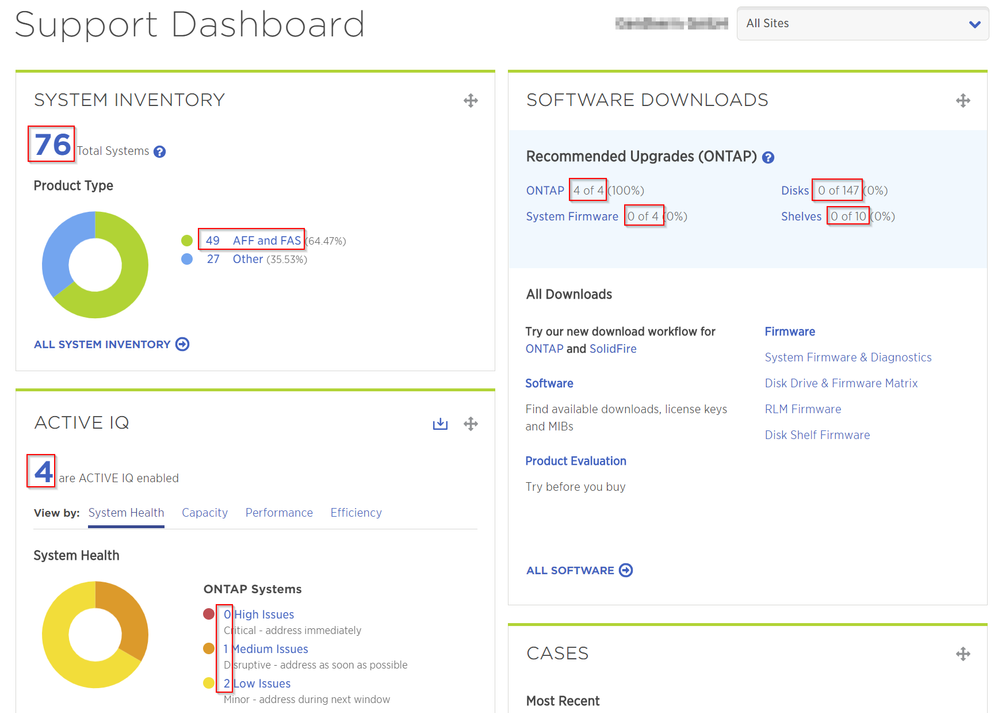Open the Efficiency view tab
The image size is (998, 713).
pyautogui.click(x=356, y=513)
